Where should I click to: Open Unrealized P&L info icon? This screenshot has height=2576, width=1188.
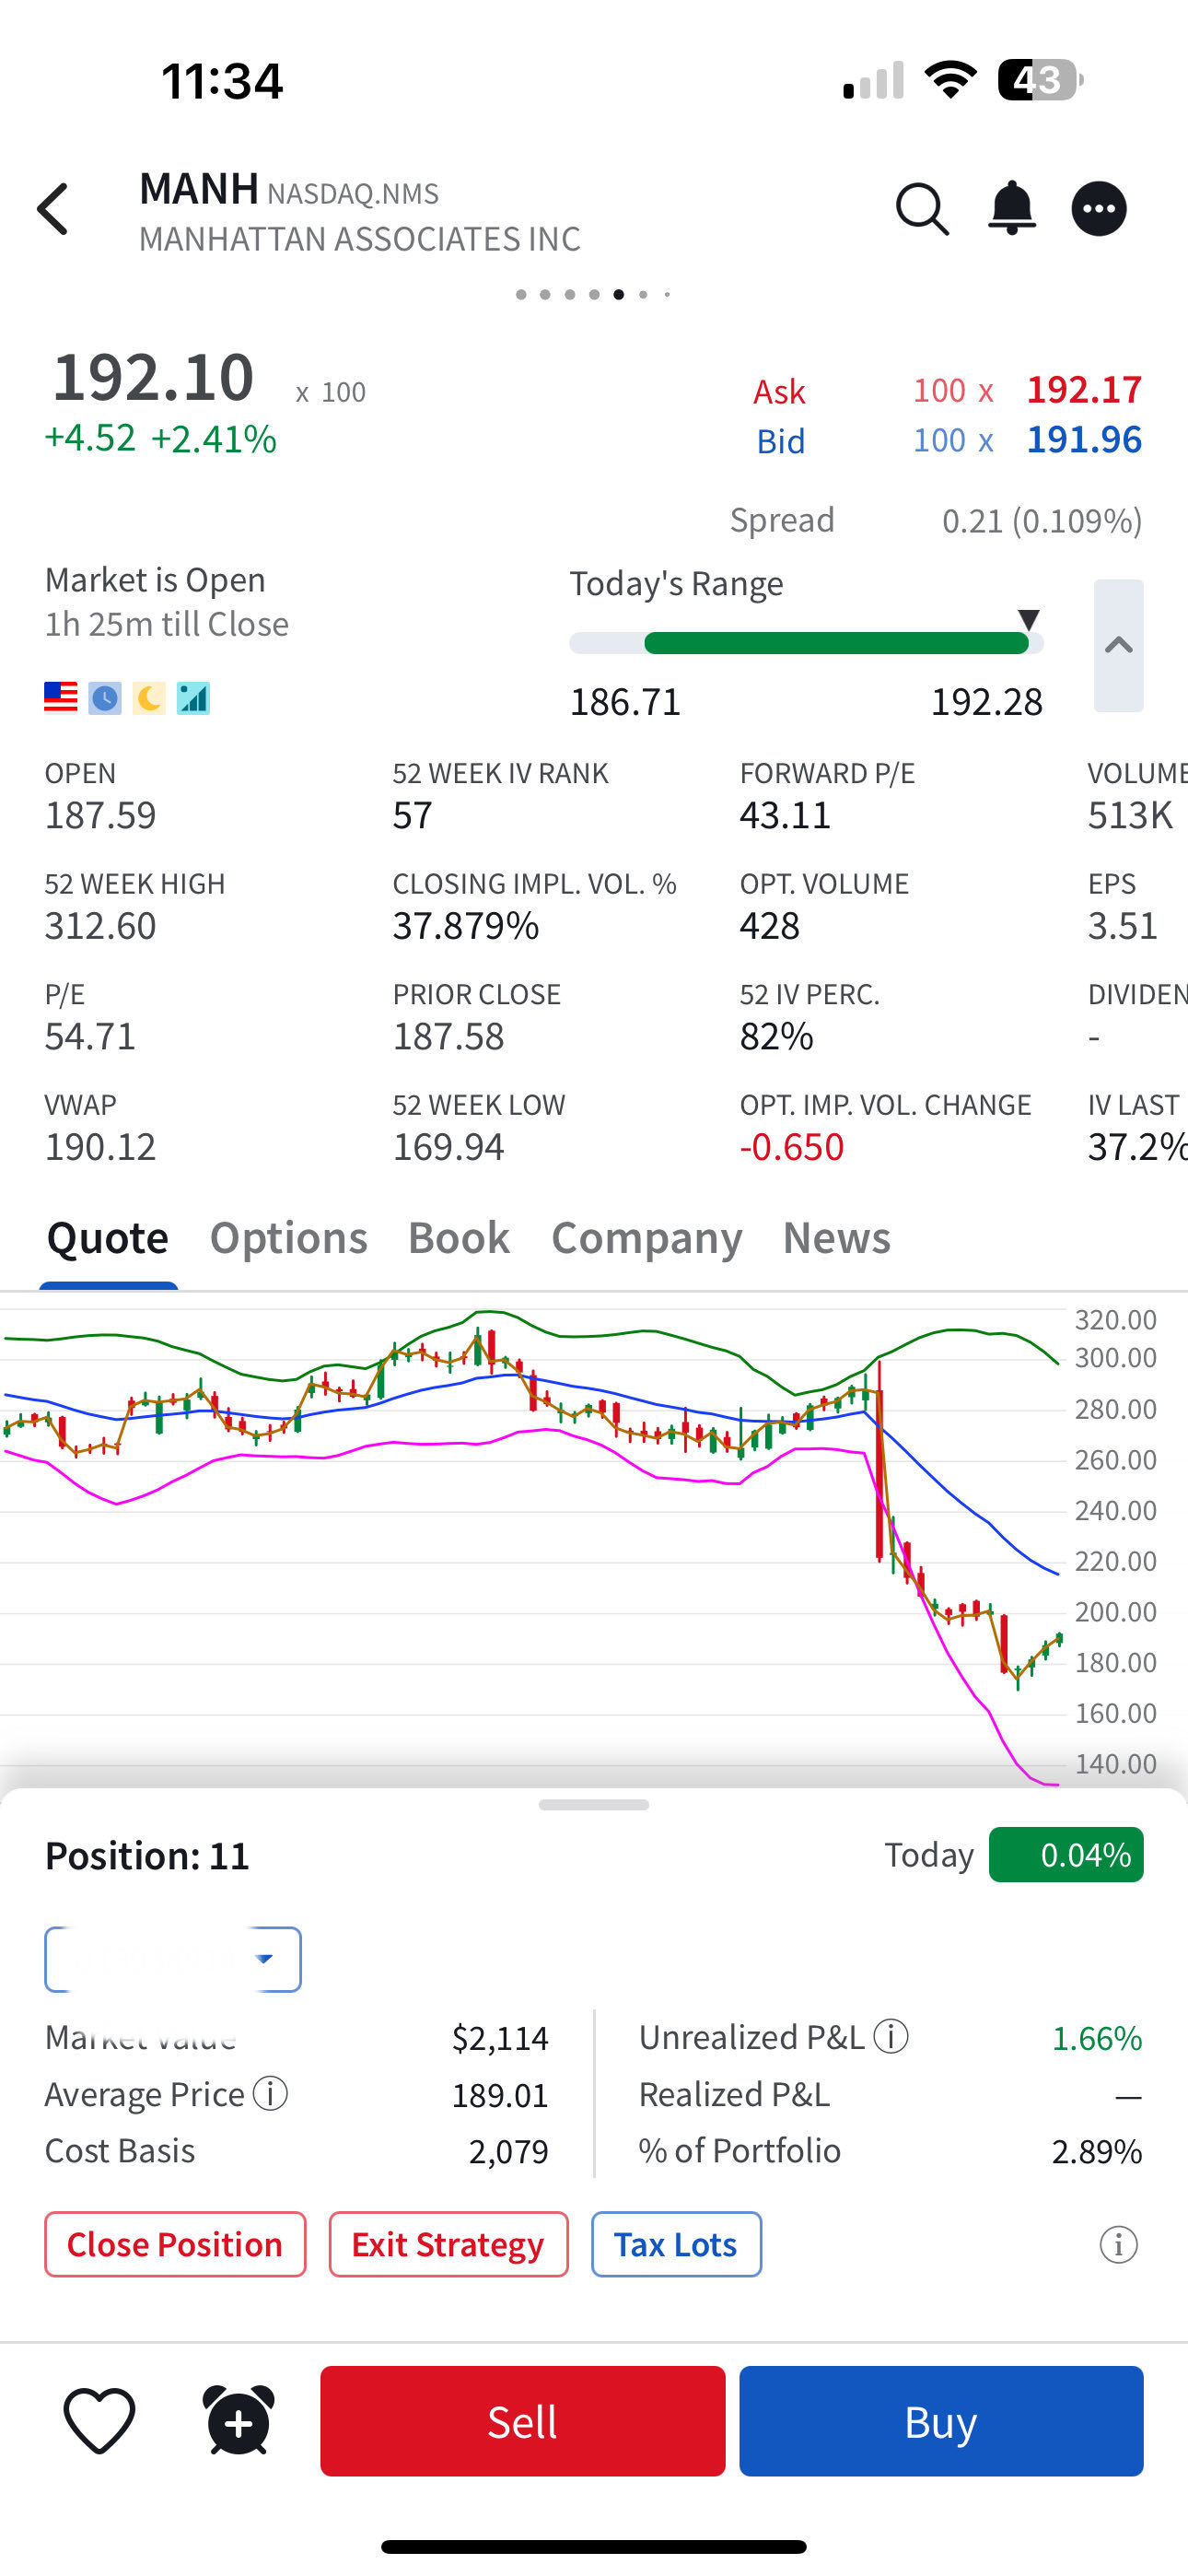coord(891,2035)
